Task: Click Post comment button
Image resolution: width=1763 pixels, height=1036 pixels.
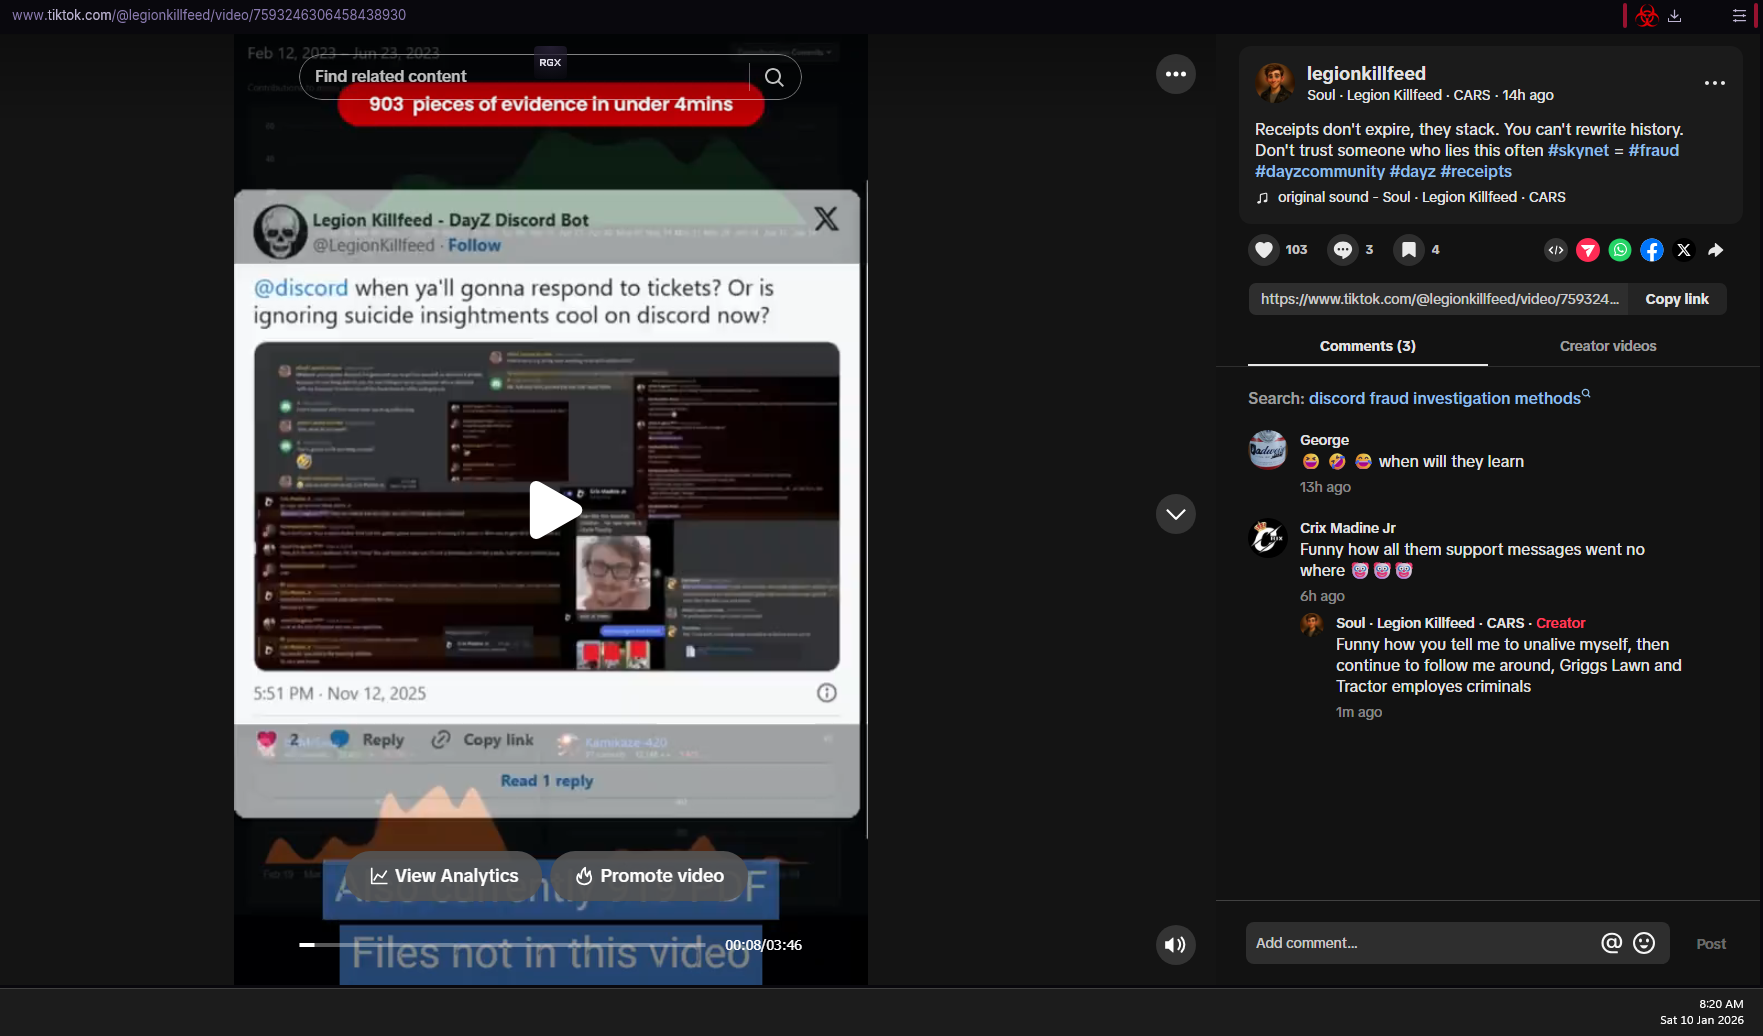Action: point(1711,944)
